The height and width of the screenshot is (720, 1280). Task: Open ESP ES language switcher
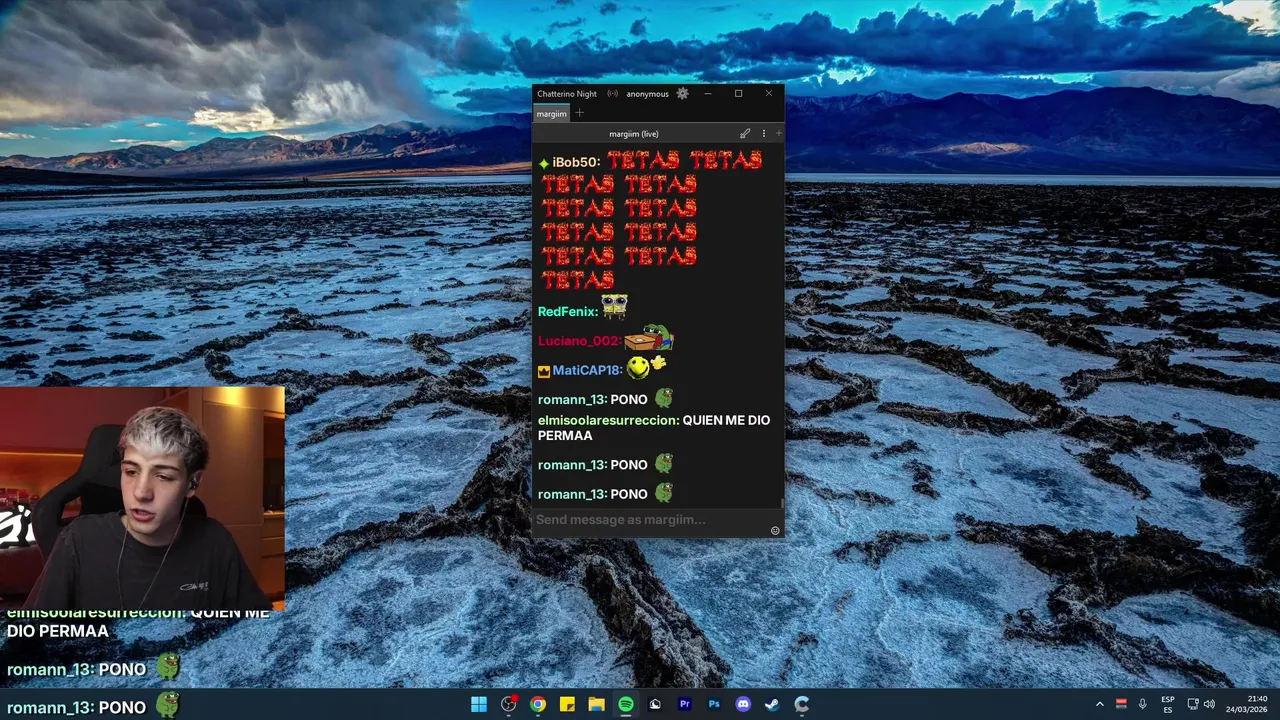(1168, 704)
